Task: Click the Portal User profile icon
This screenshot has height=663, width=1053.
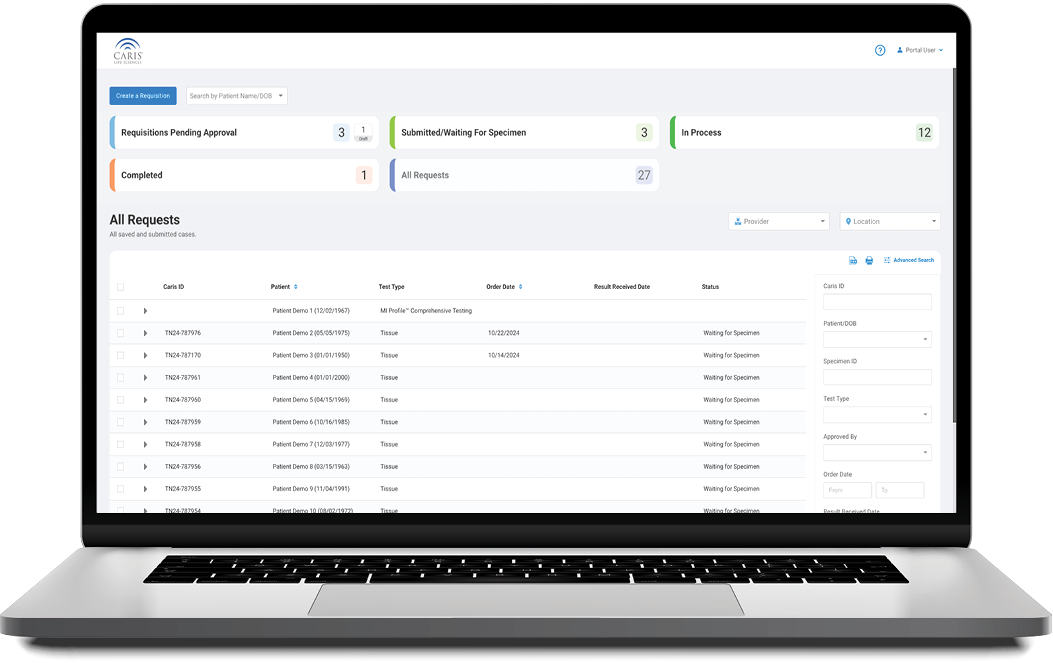Action: pyautogui.click(x=900, y=50)
